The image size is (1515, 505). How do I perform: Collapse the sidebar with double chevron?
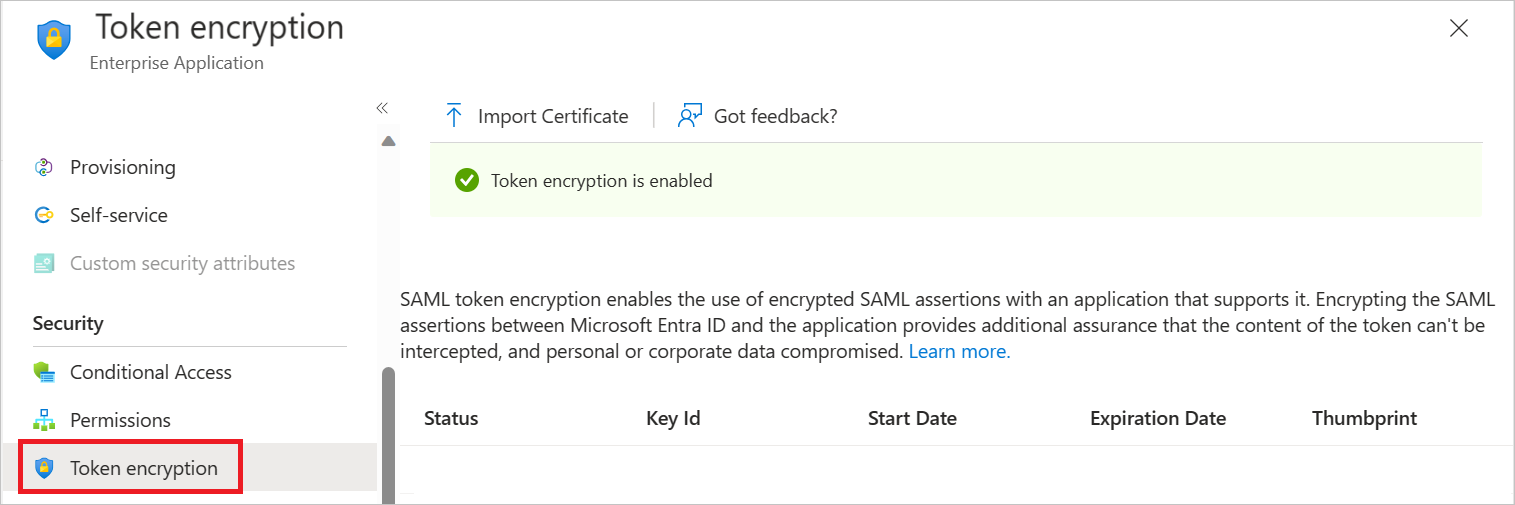point(382,107)
